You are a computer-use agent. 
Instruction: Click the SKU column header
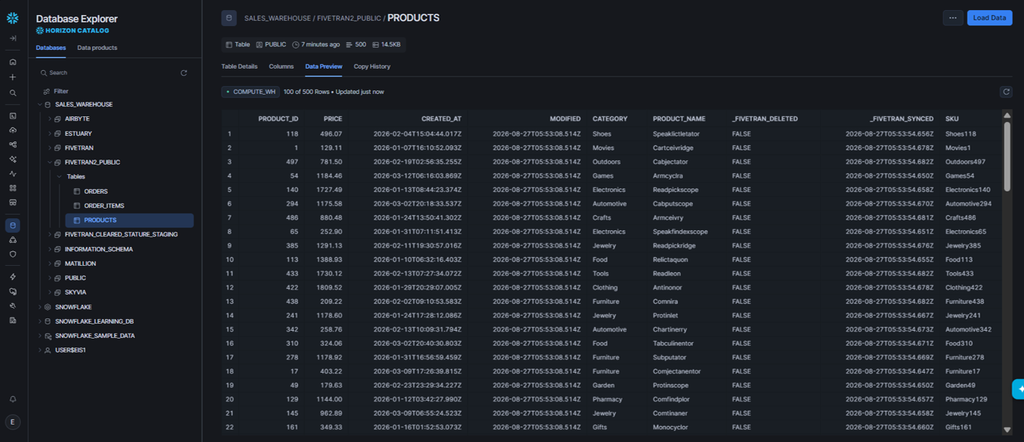coord(952,119)
